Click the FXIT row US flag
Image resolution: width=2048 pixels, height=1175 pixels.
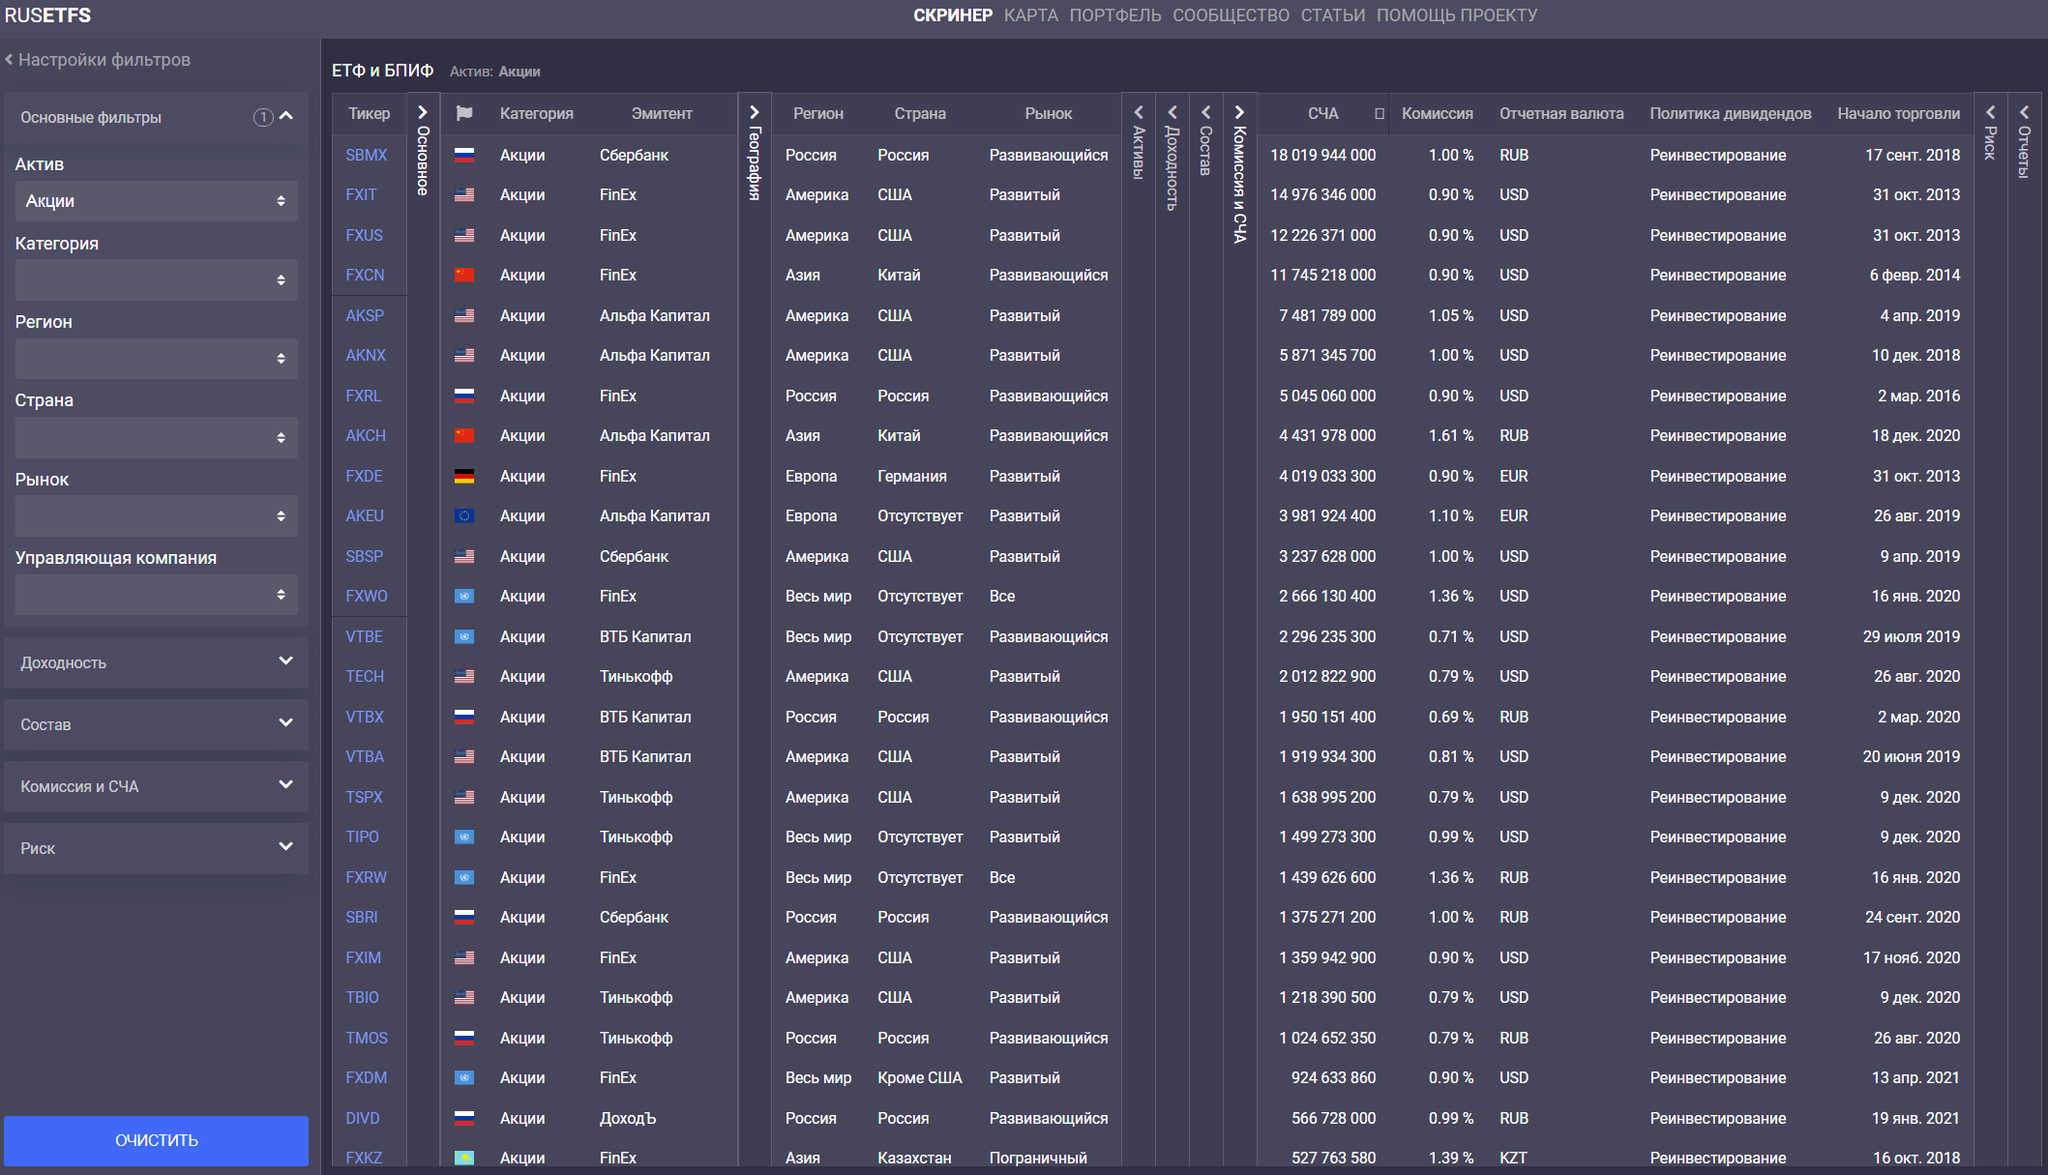click(464, 195)
